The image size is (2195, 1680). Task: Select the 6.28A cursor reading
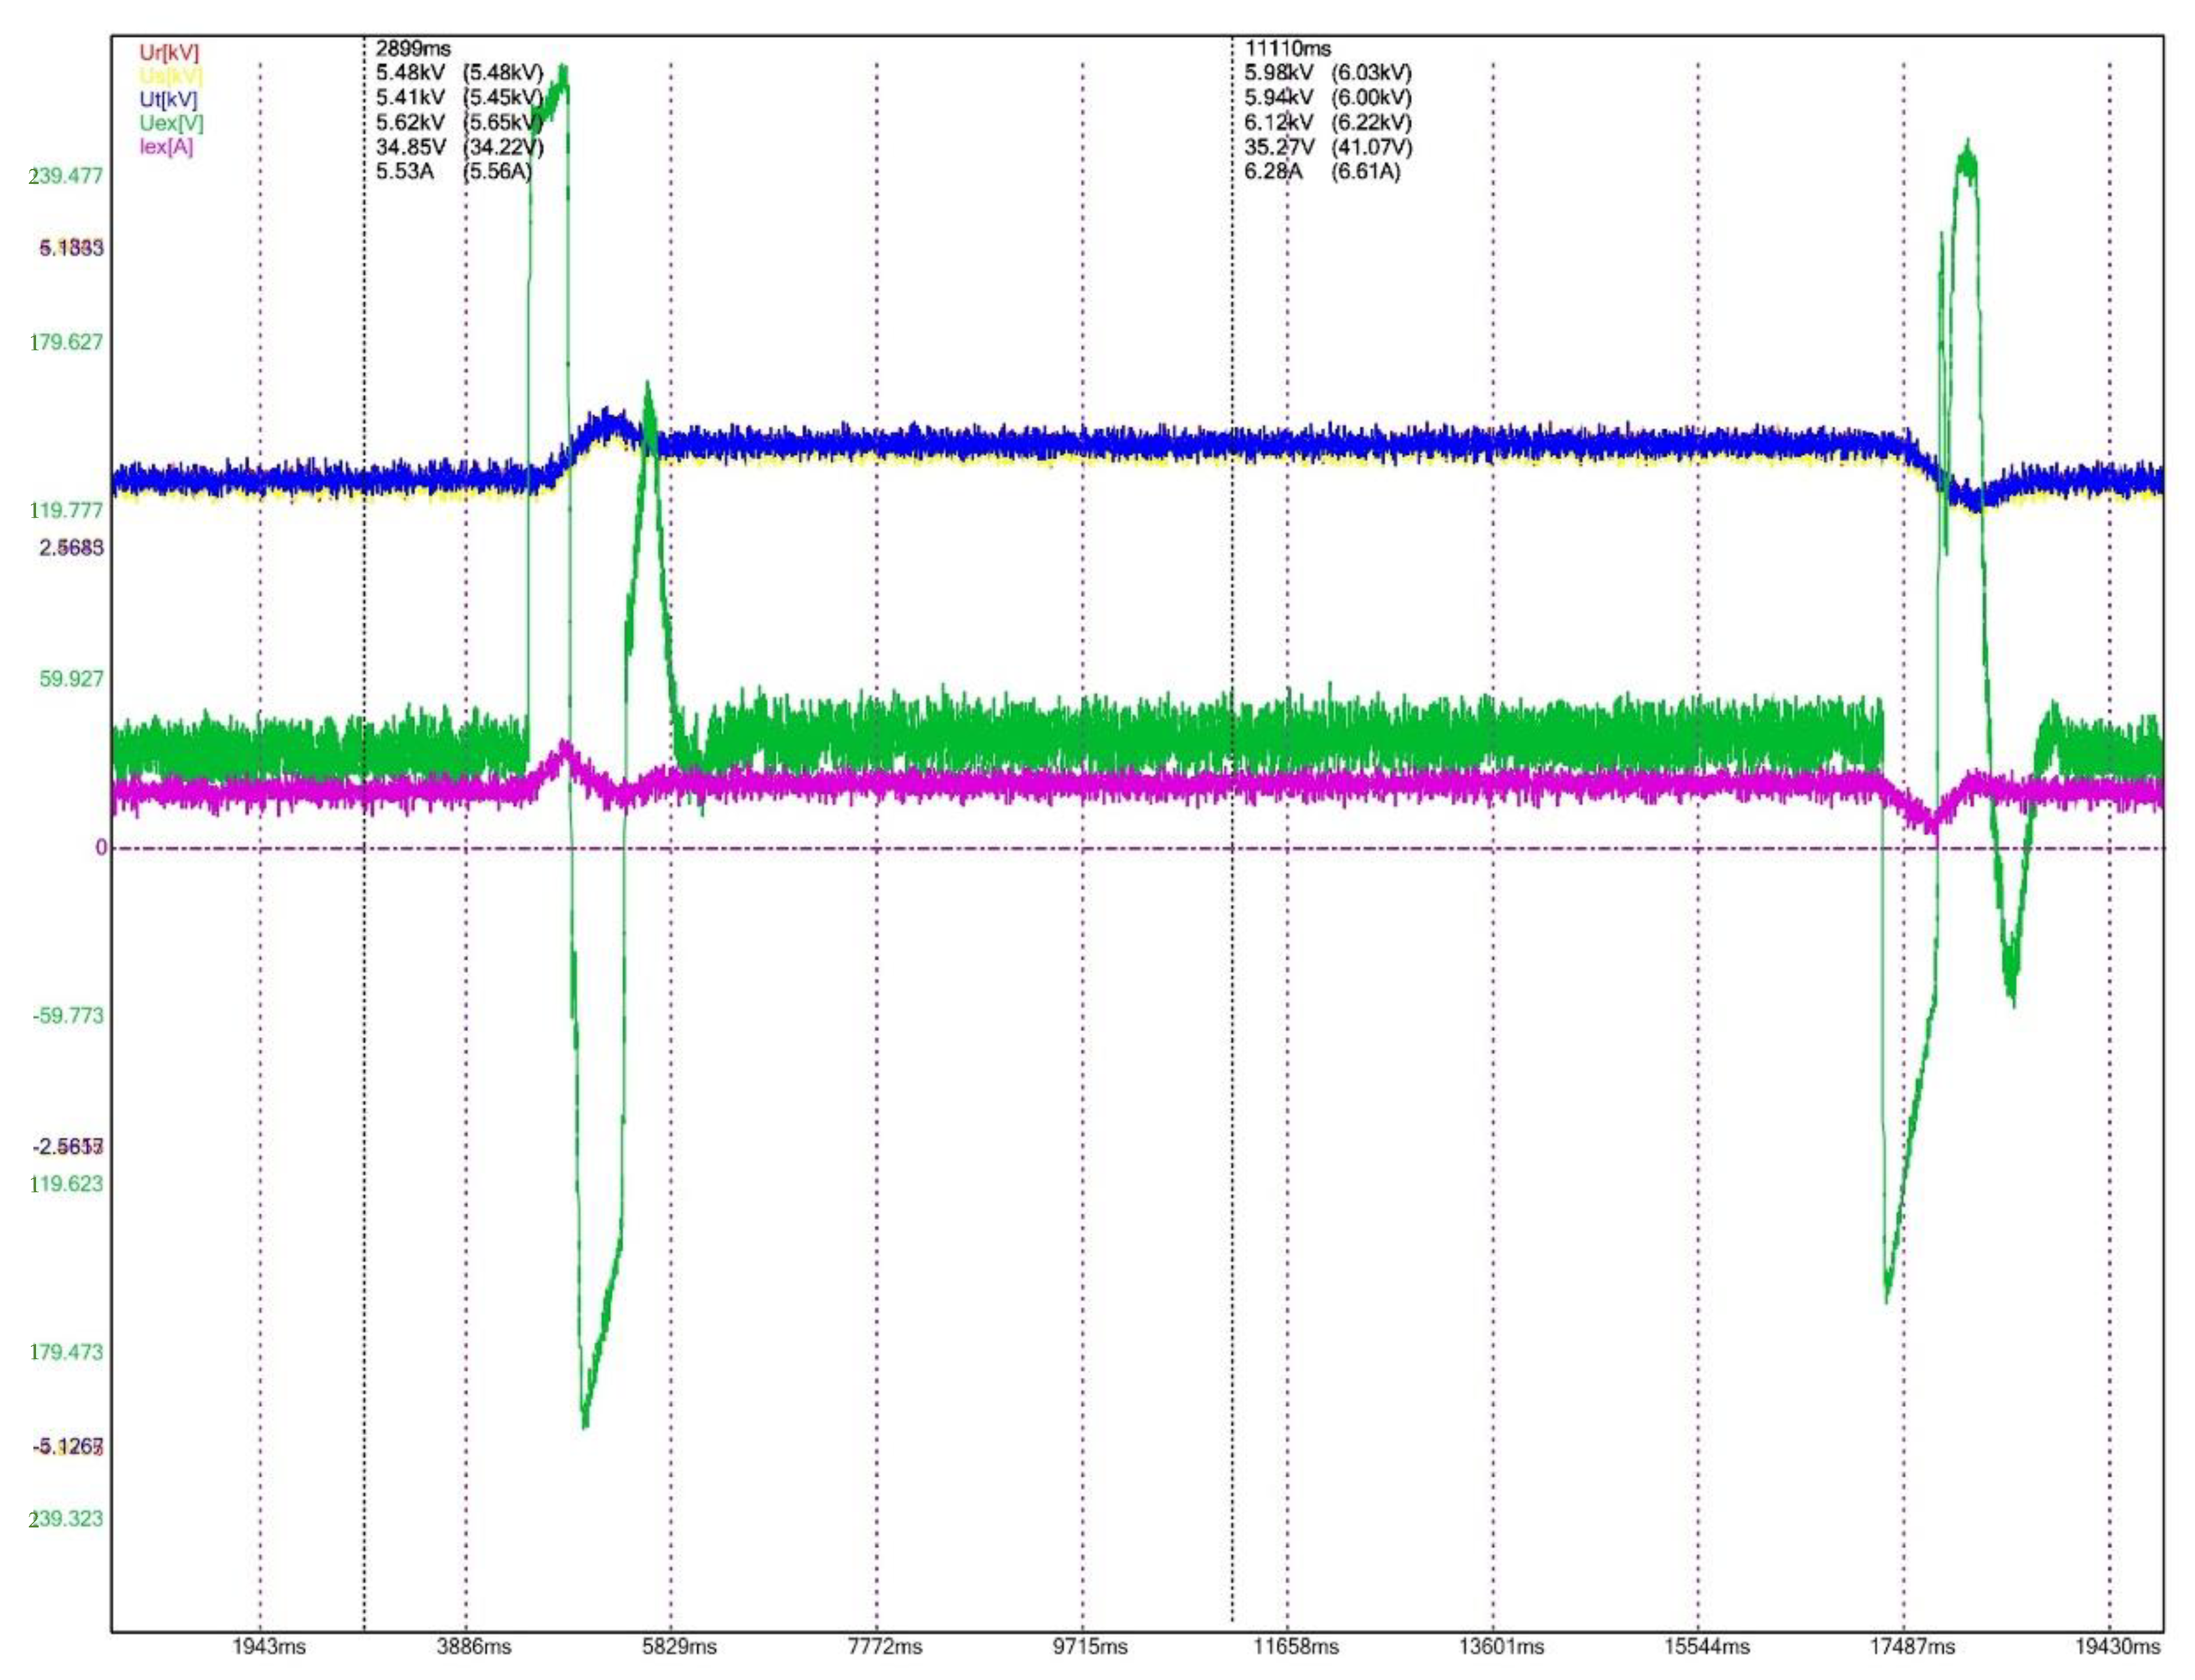point(1273,172)
